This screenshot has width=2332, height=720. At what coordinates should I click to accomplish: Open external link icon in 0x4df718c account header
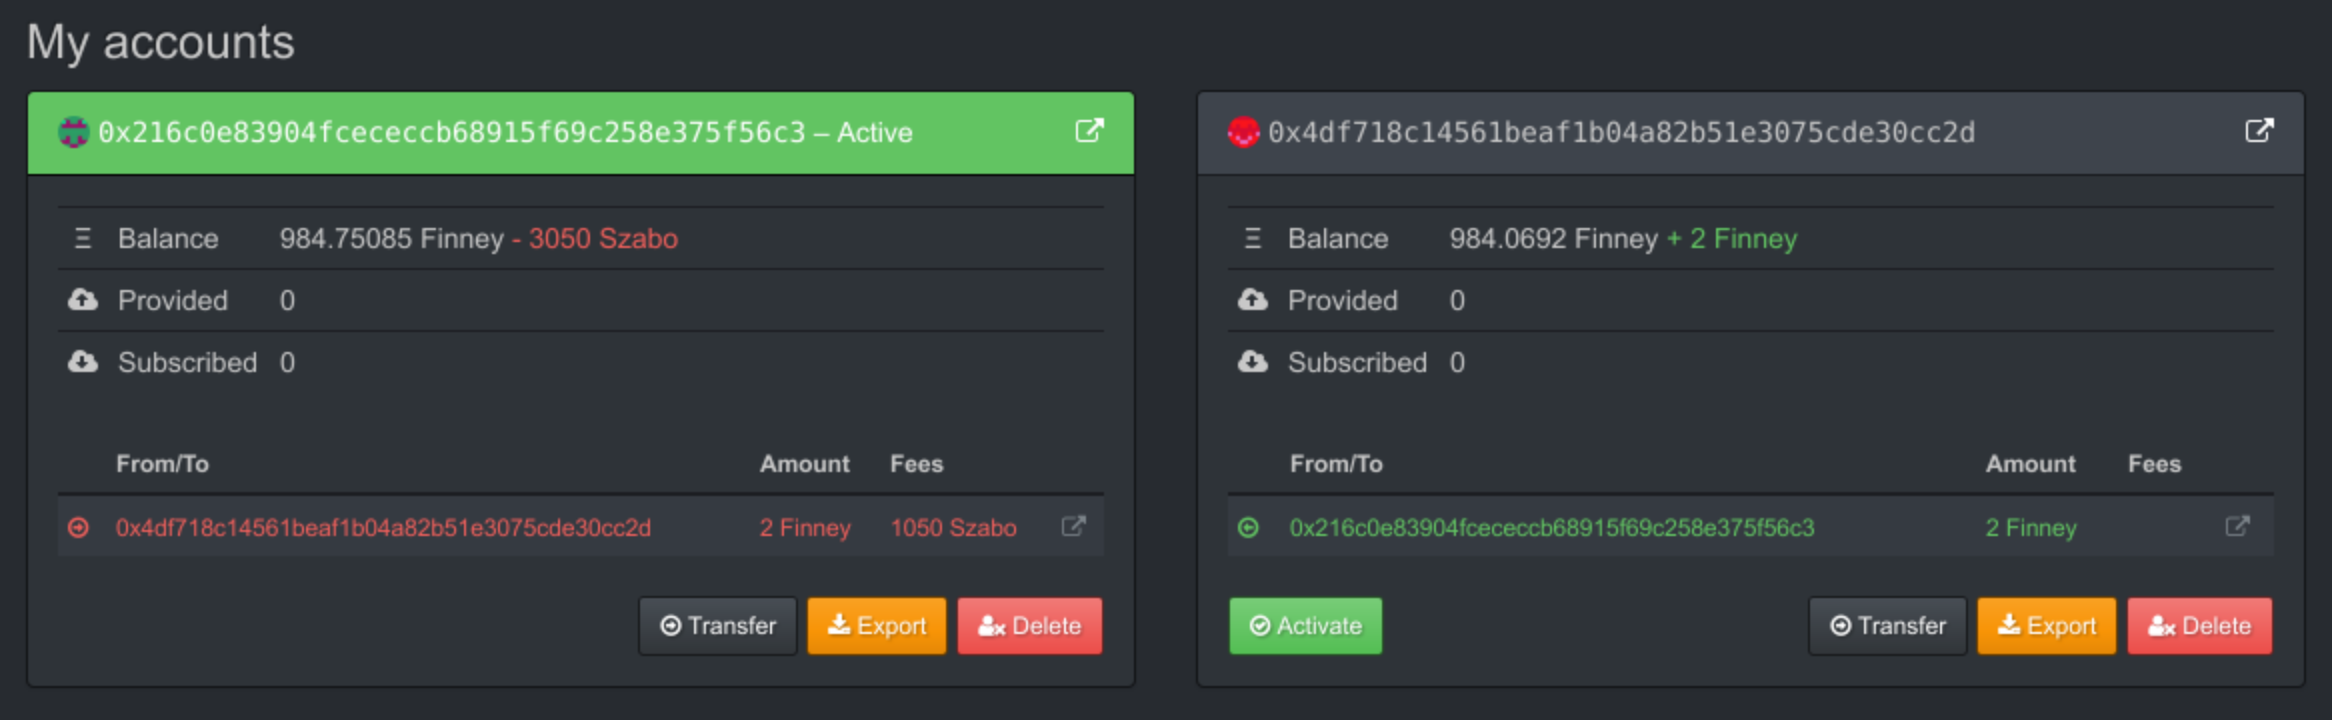pyautogui.click(x=2259, y=131)
